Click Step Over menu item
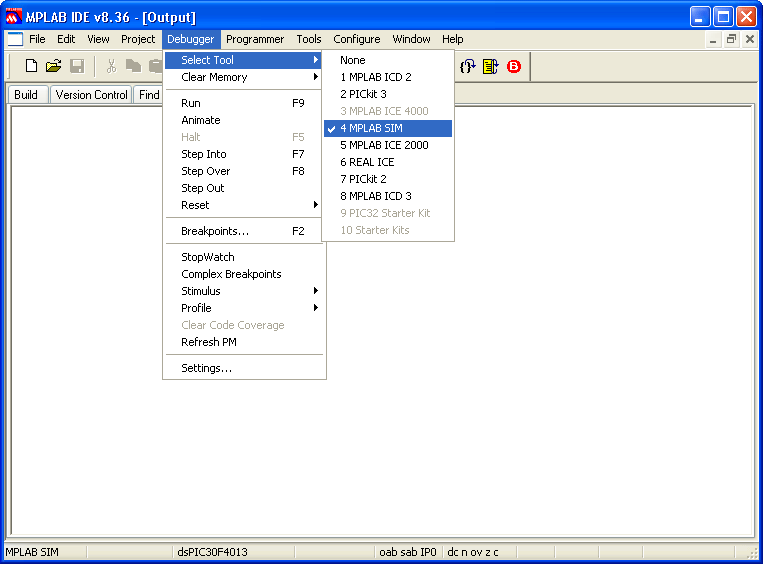Screen dimensions: 763x564 point(243,171)
